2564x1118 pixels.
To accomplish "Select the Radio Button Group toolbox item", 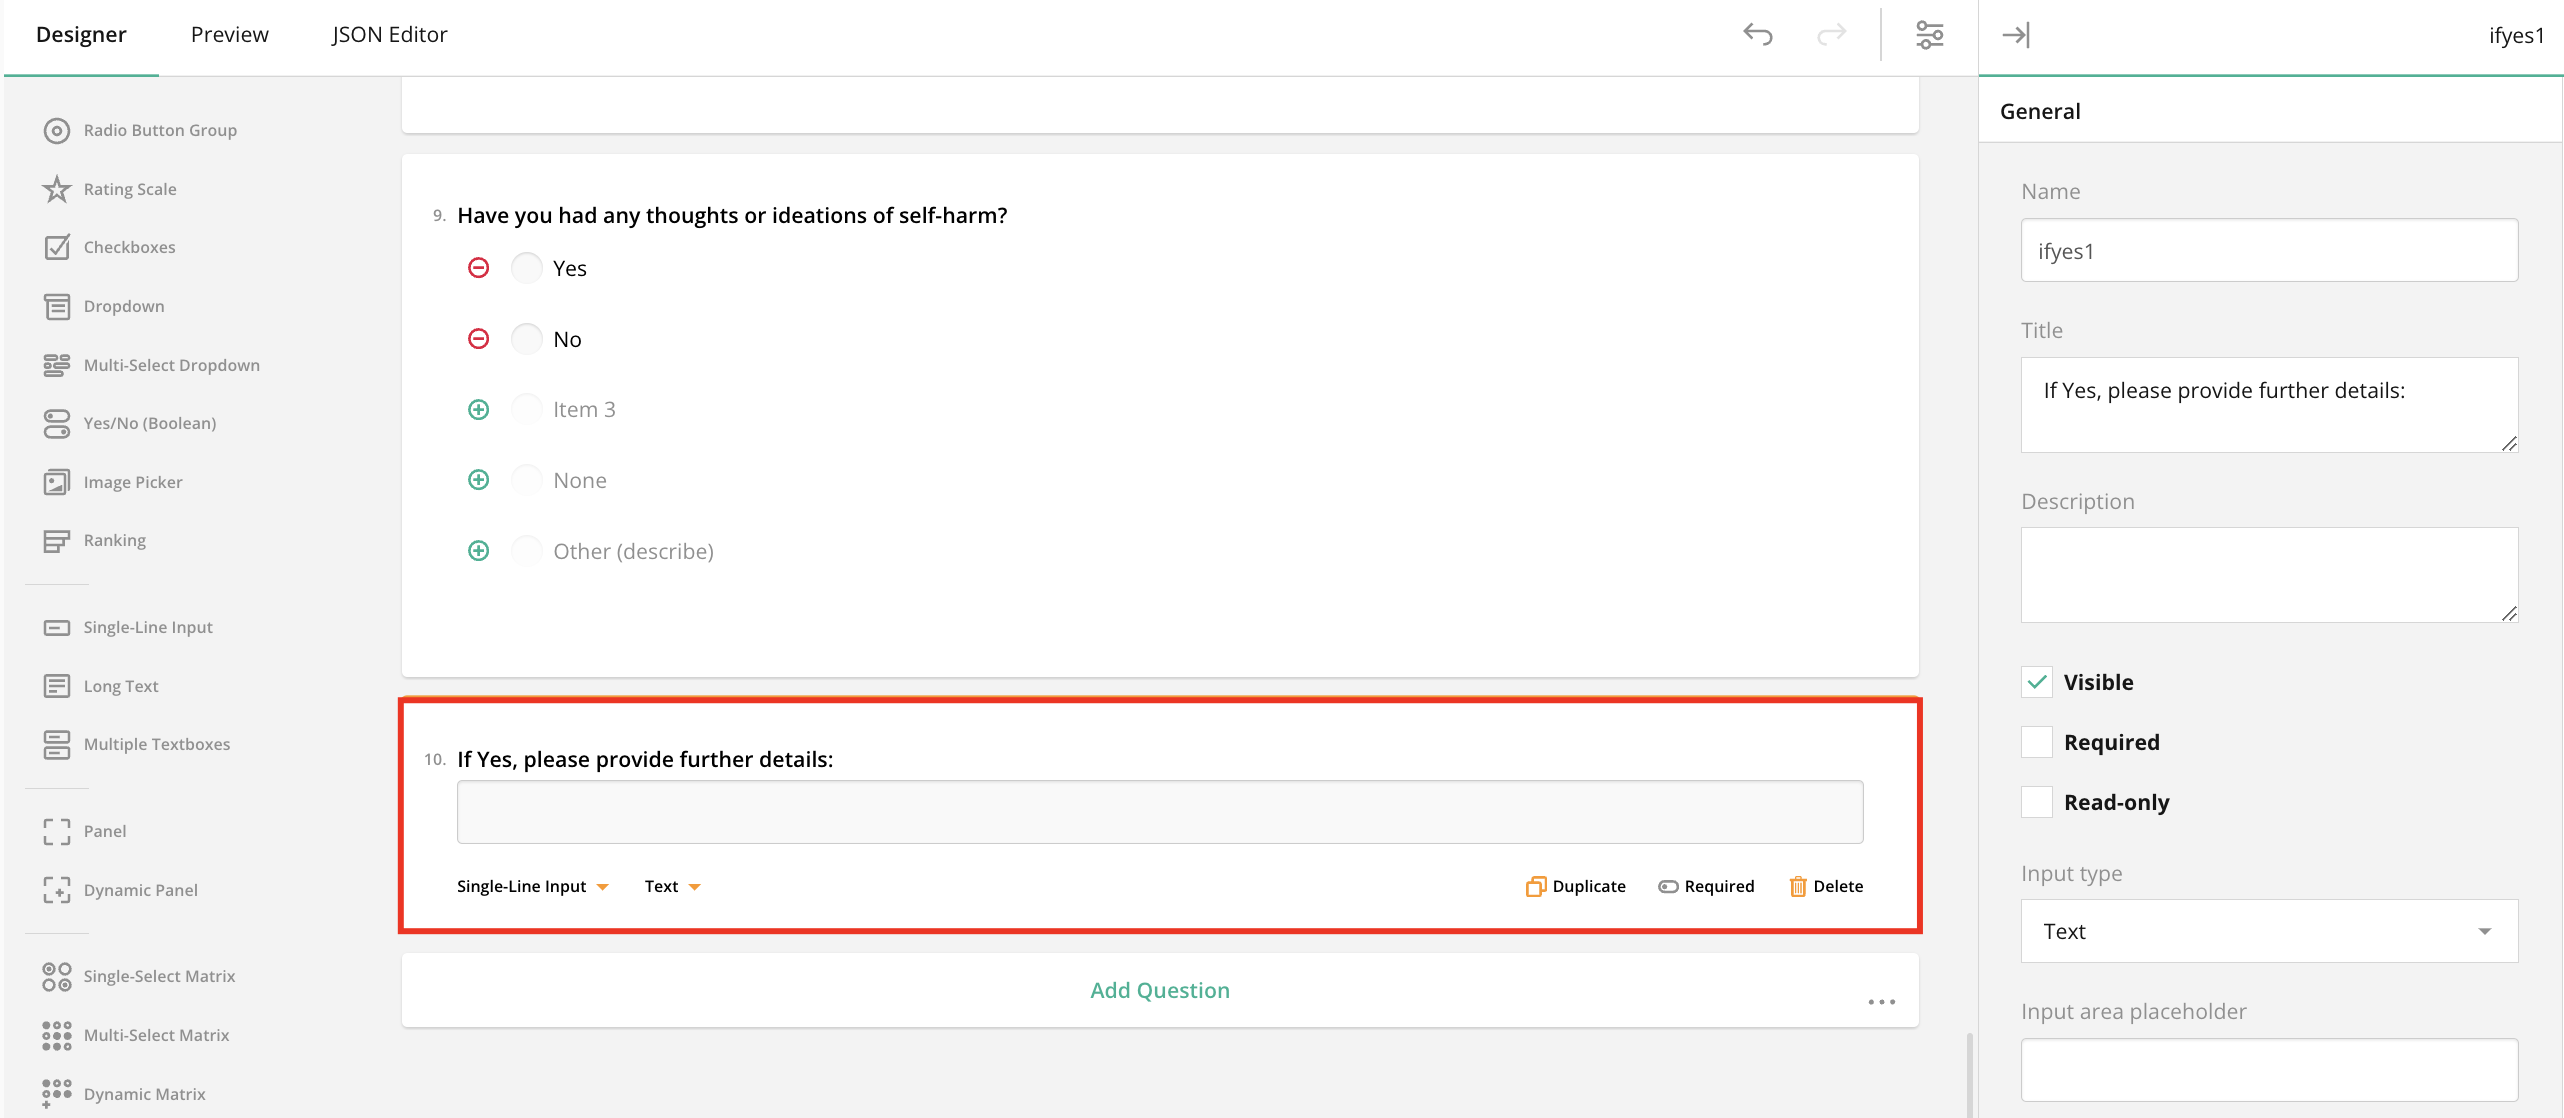I will tap(159, 130).
